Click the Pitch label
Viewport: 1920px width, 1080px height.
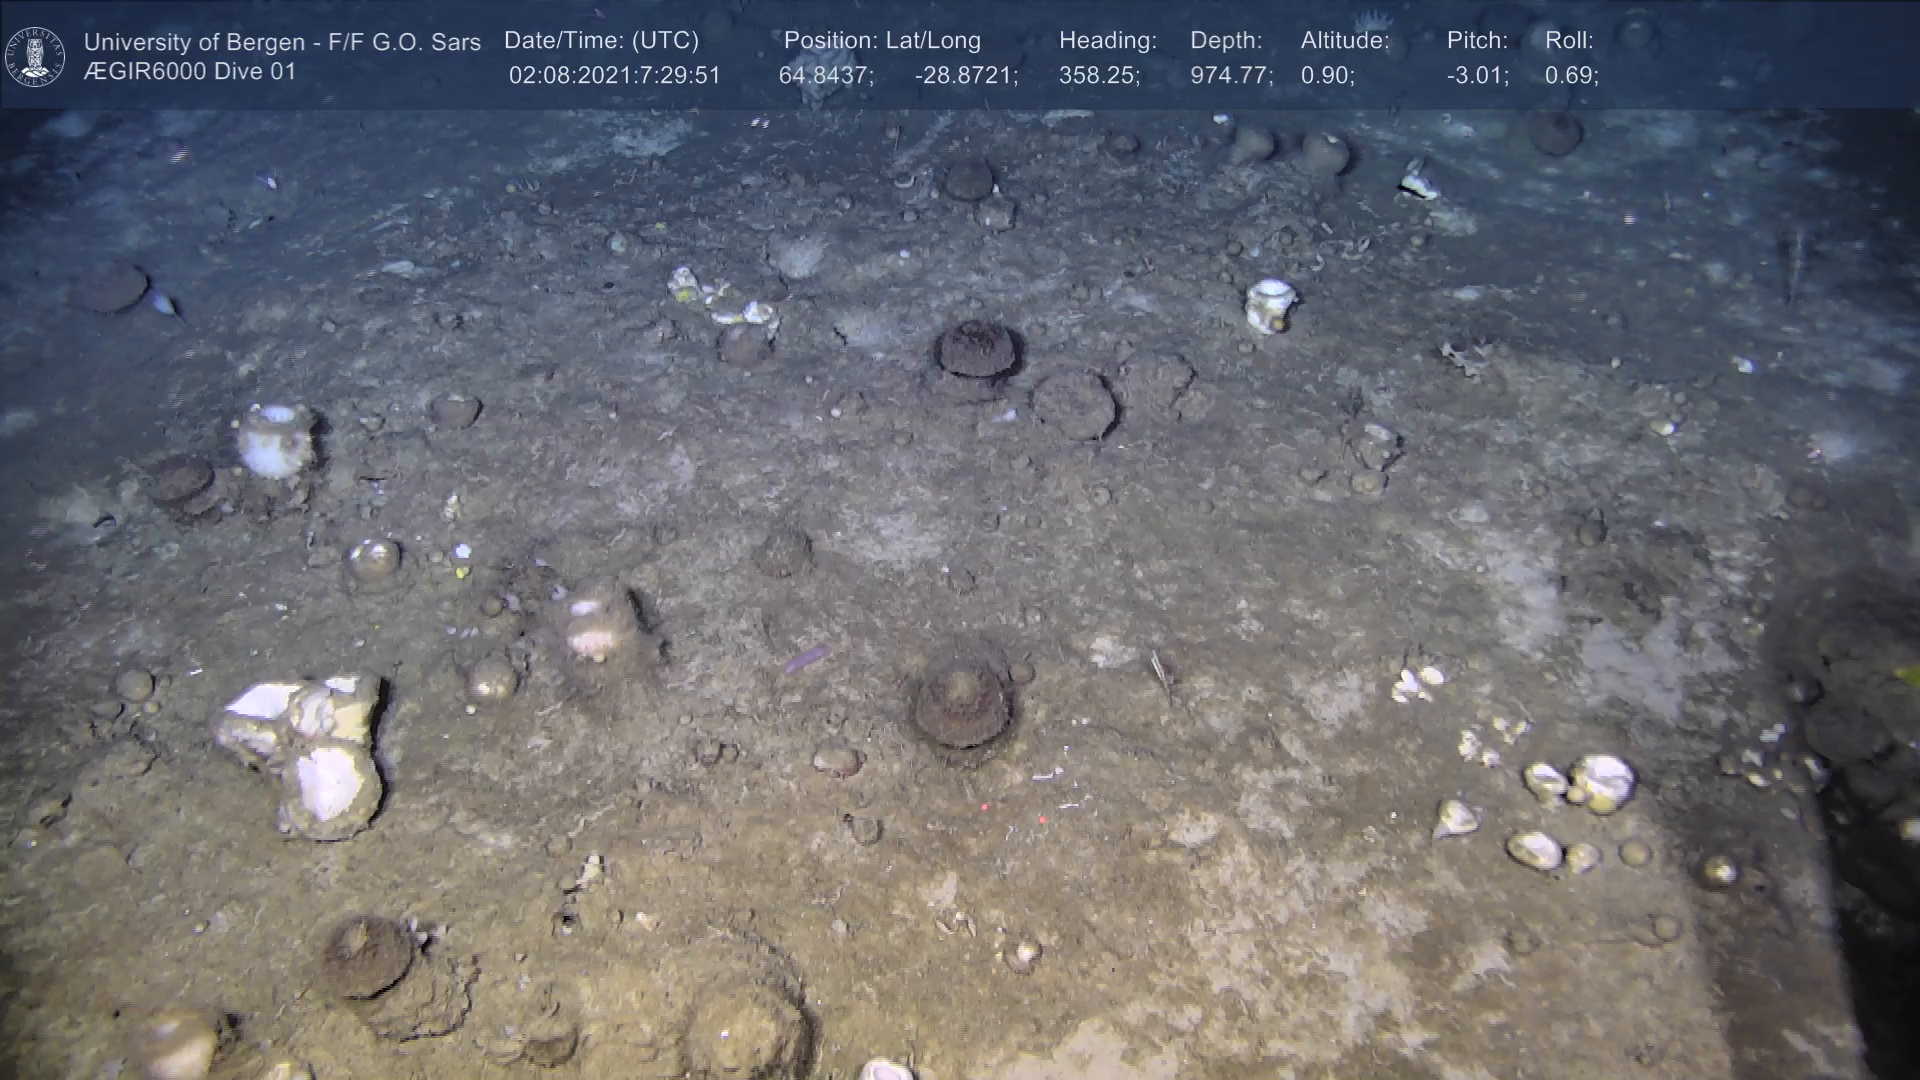[1477, 41]
